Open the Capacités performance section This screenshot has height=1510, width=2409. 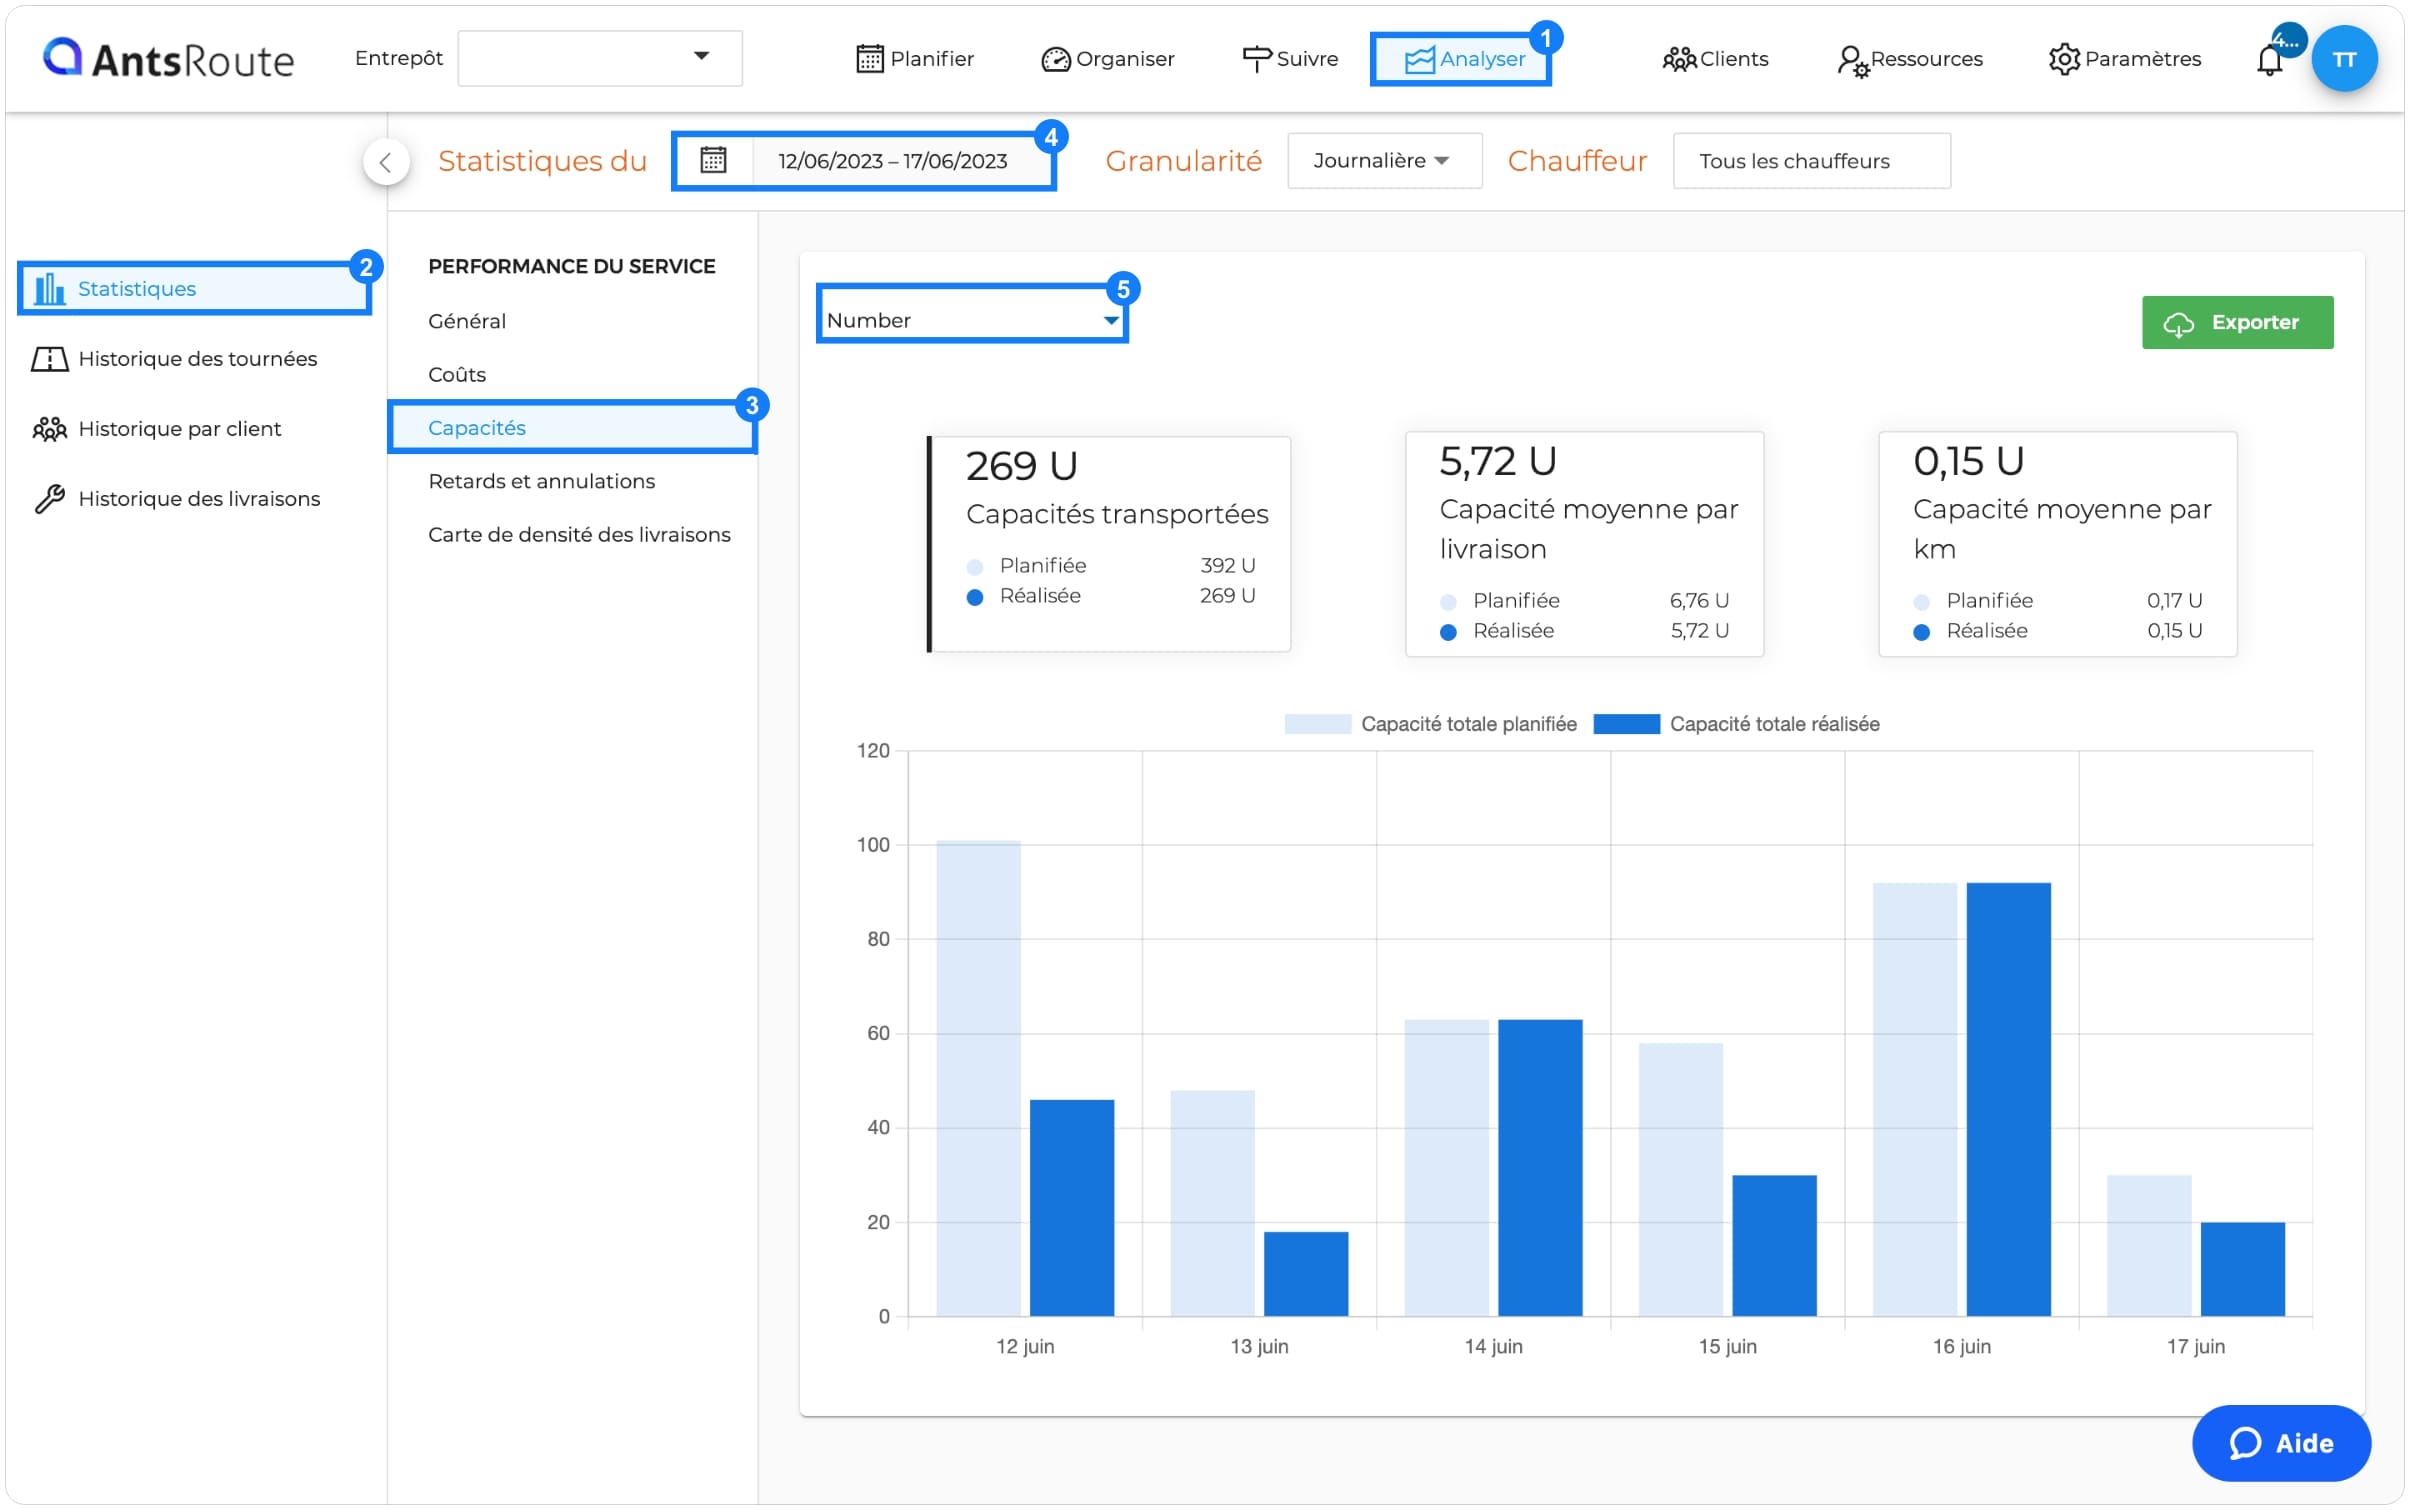(572, 427)
